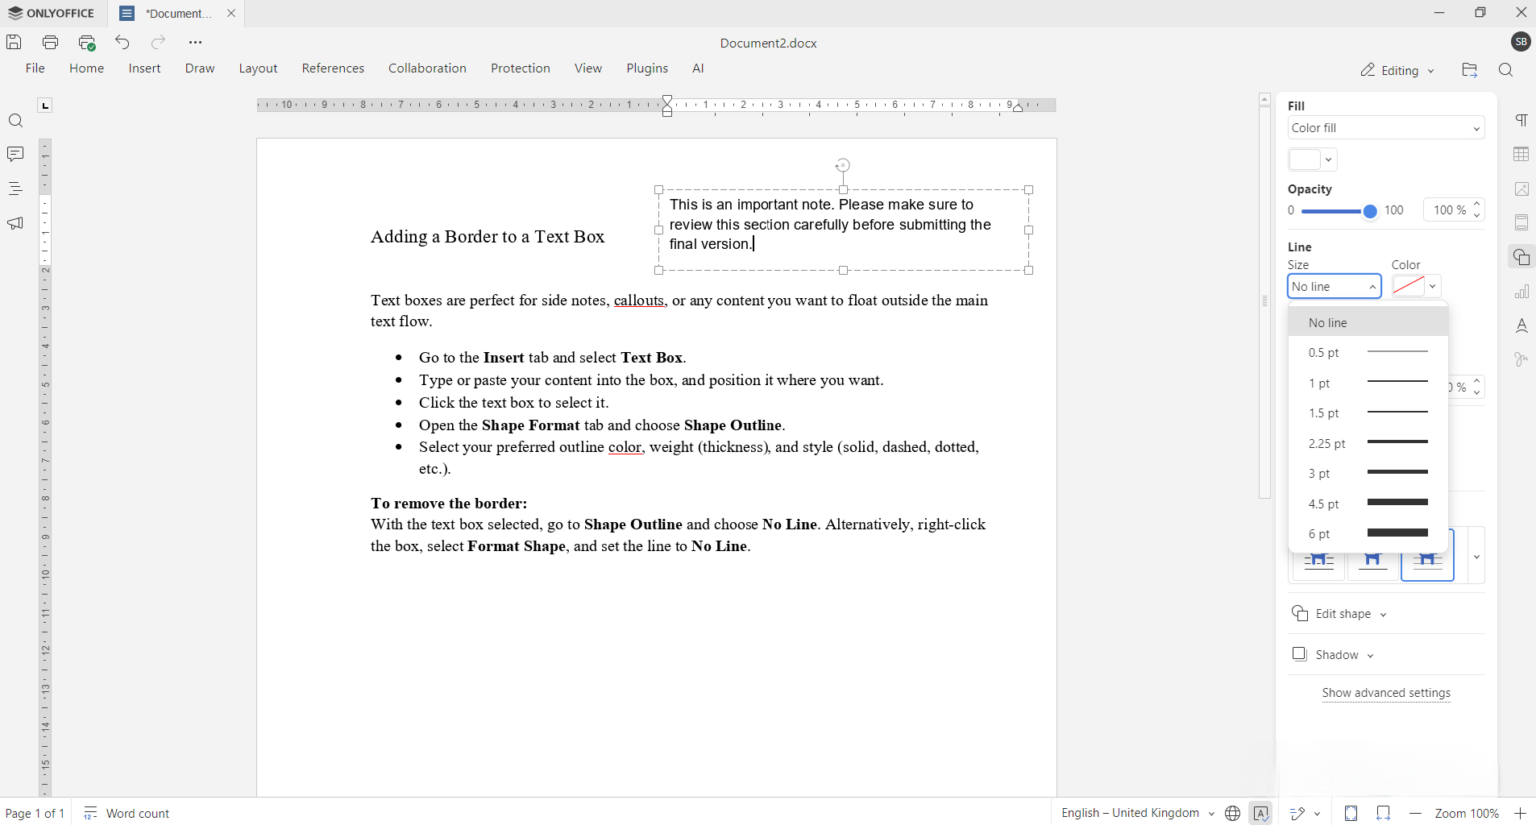Select the Text Art settings icon
1536x825 pixels.
[1521, 325]
